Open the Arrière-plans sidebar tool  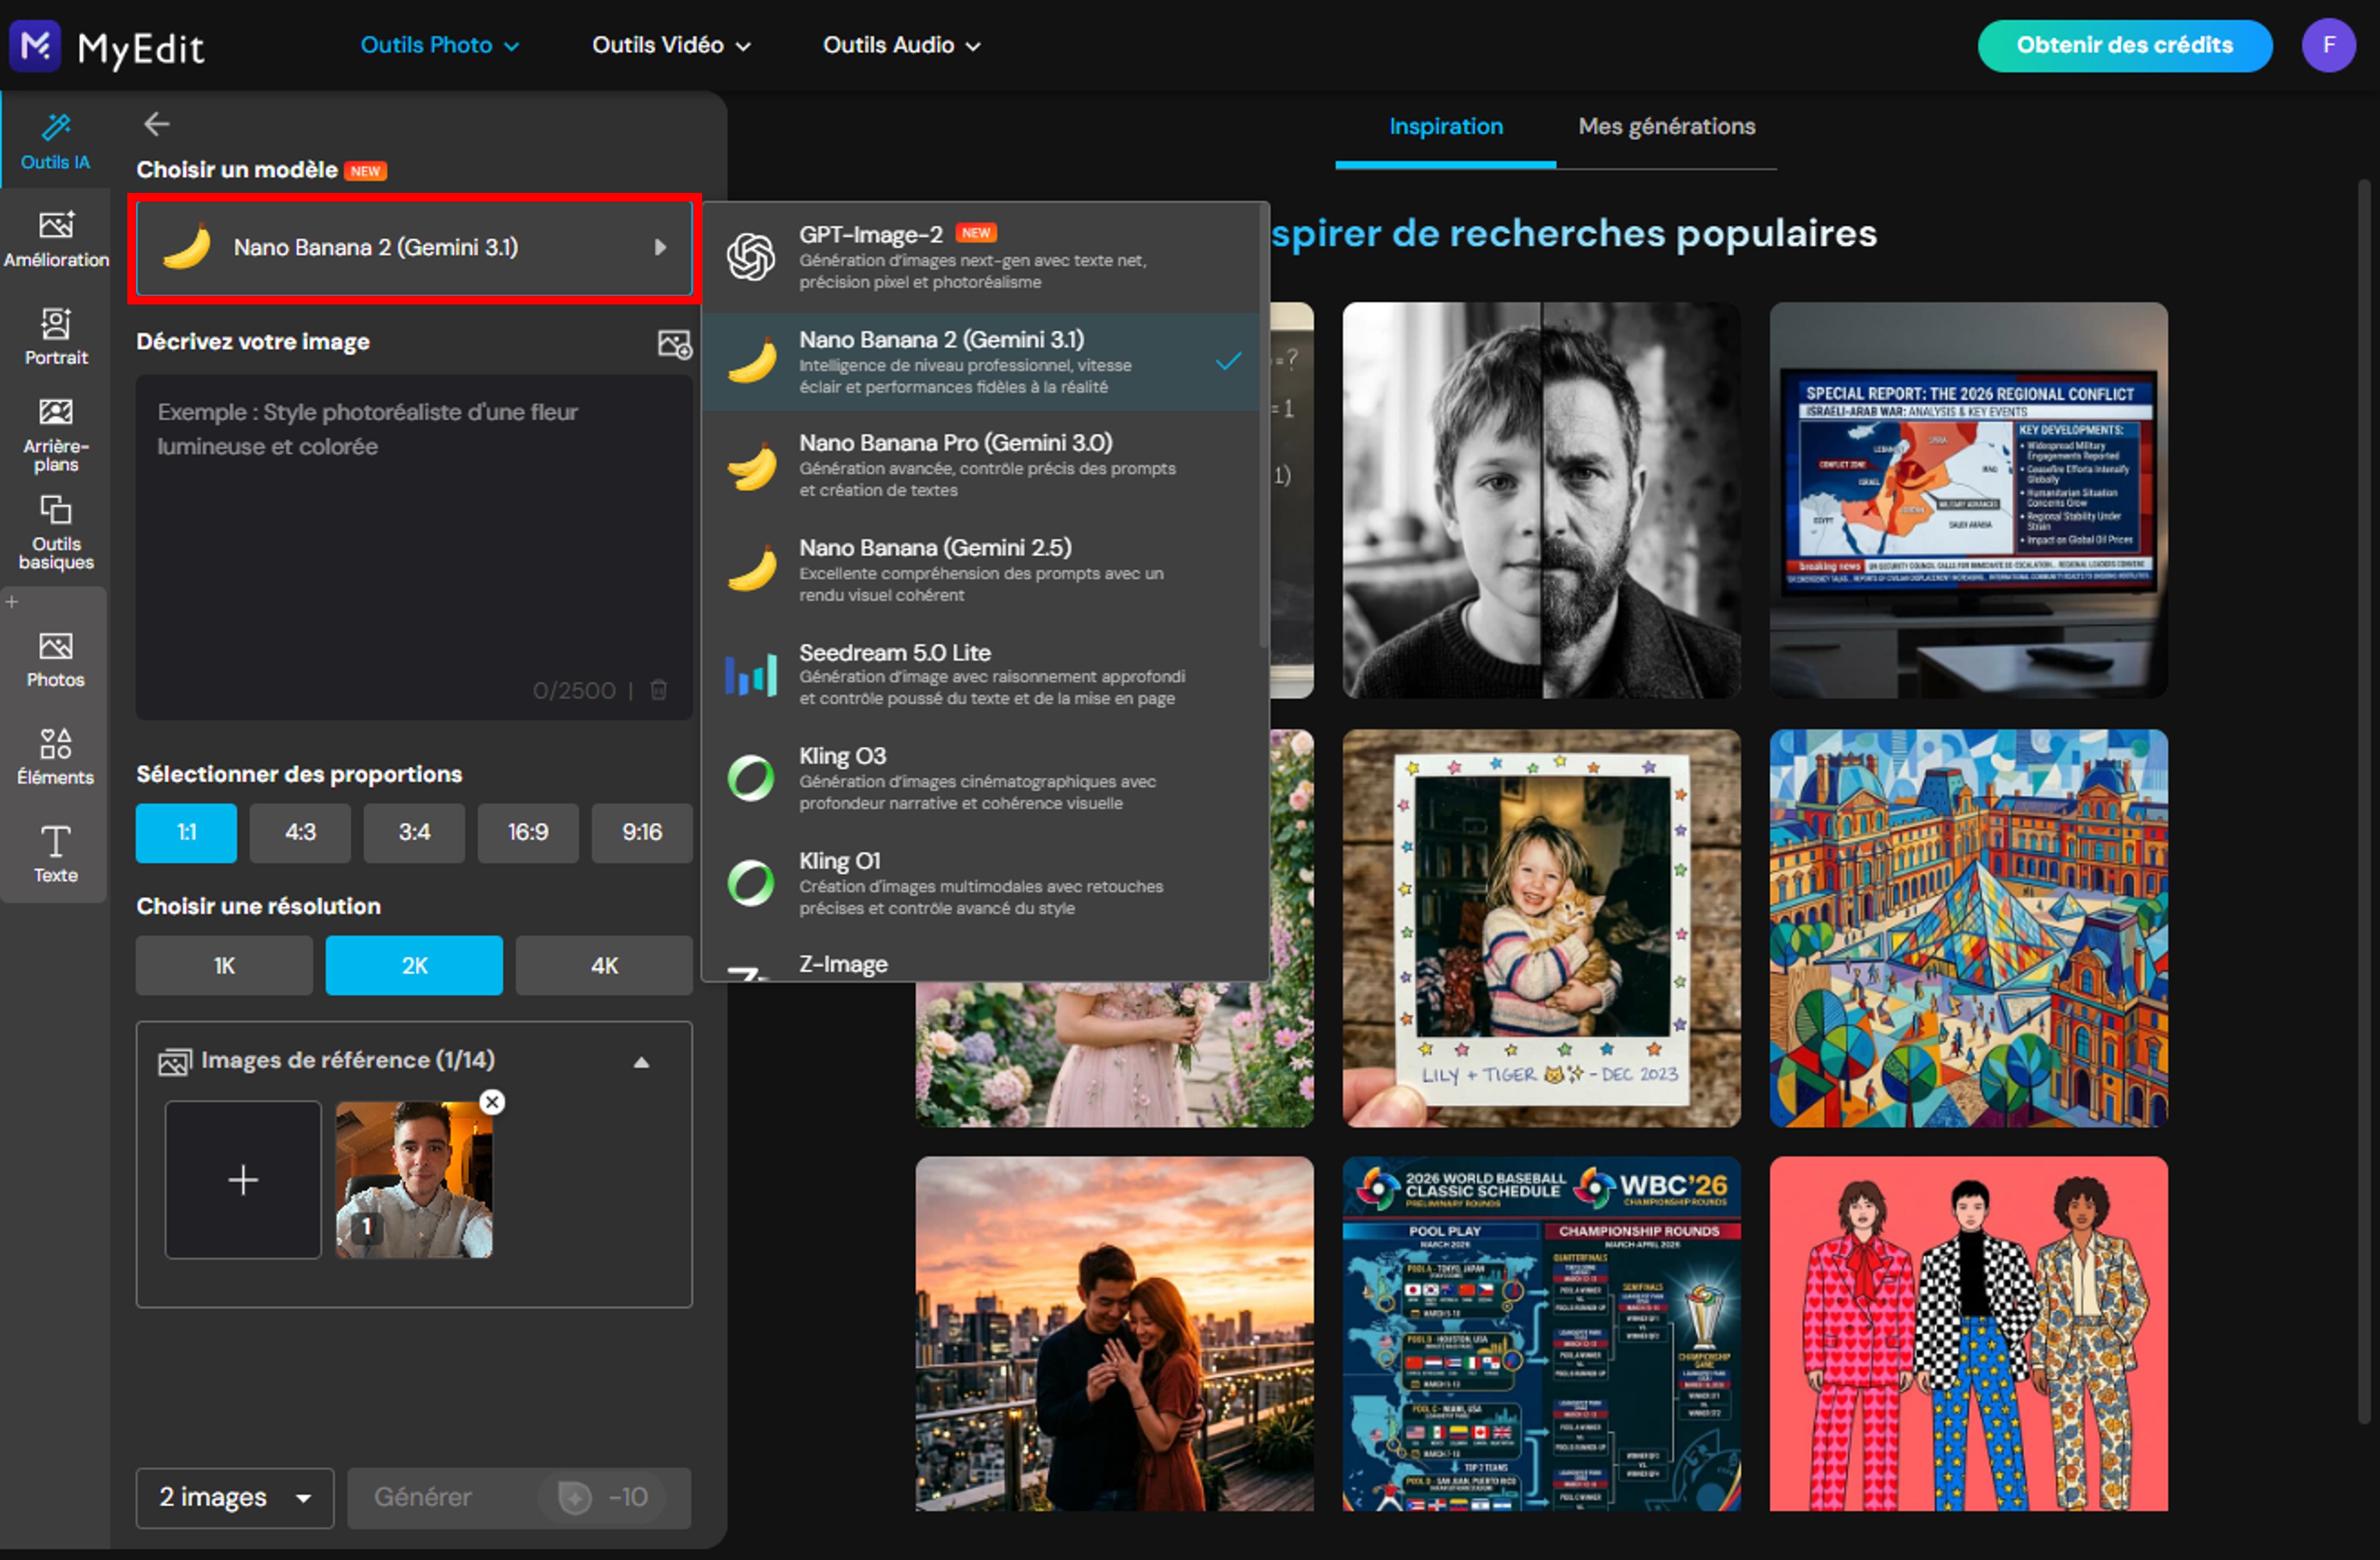[x=56, y=435]
